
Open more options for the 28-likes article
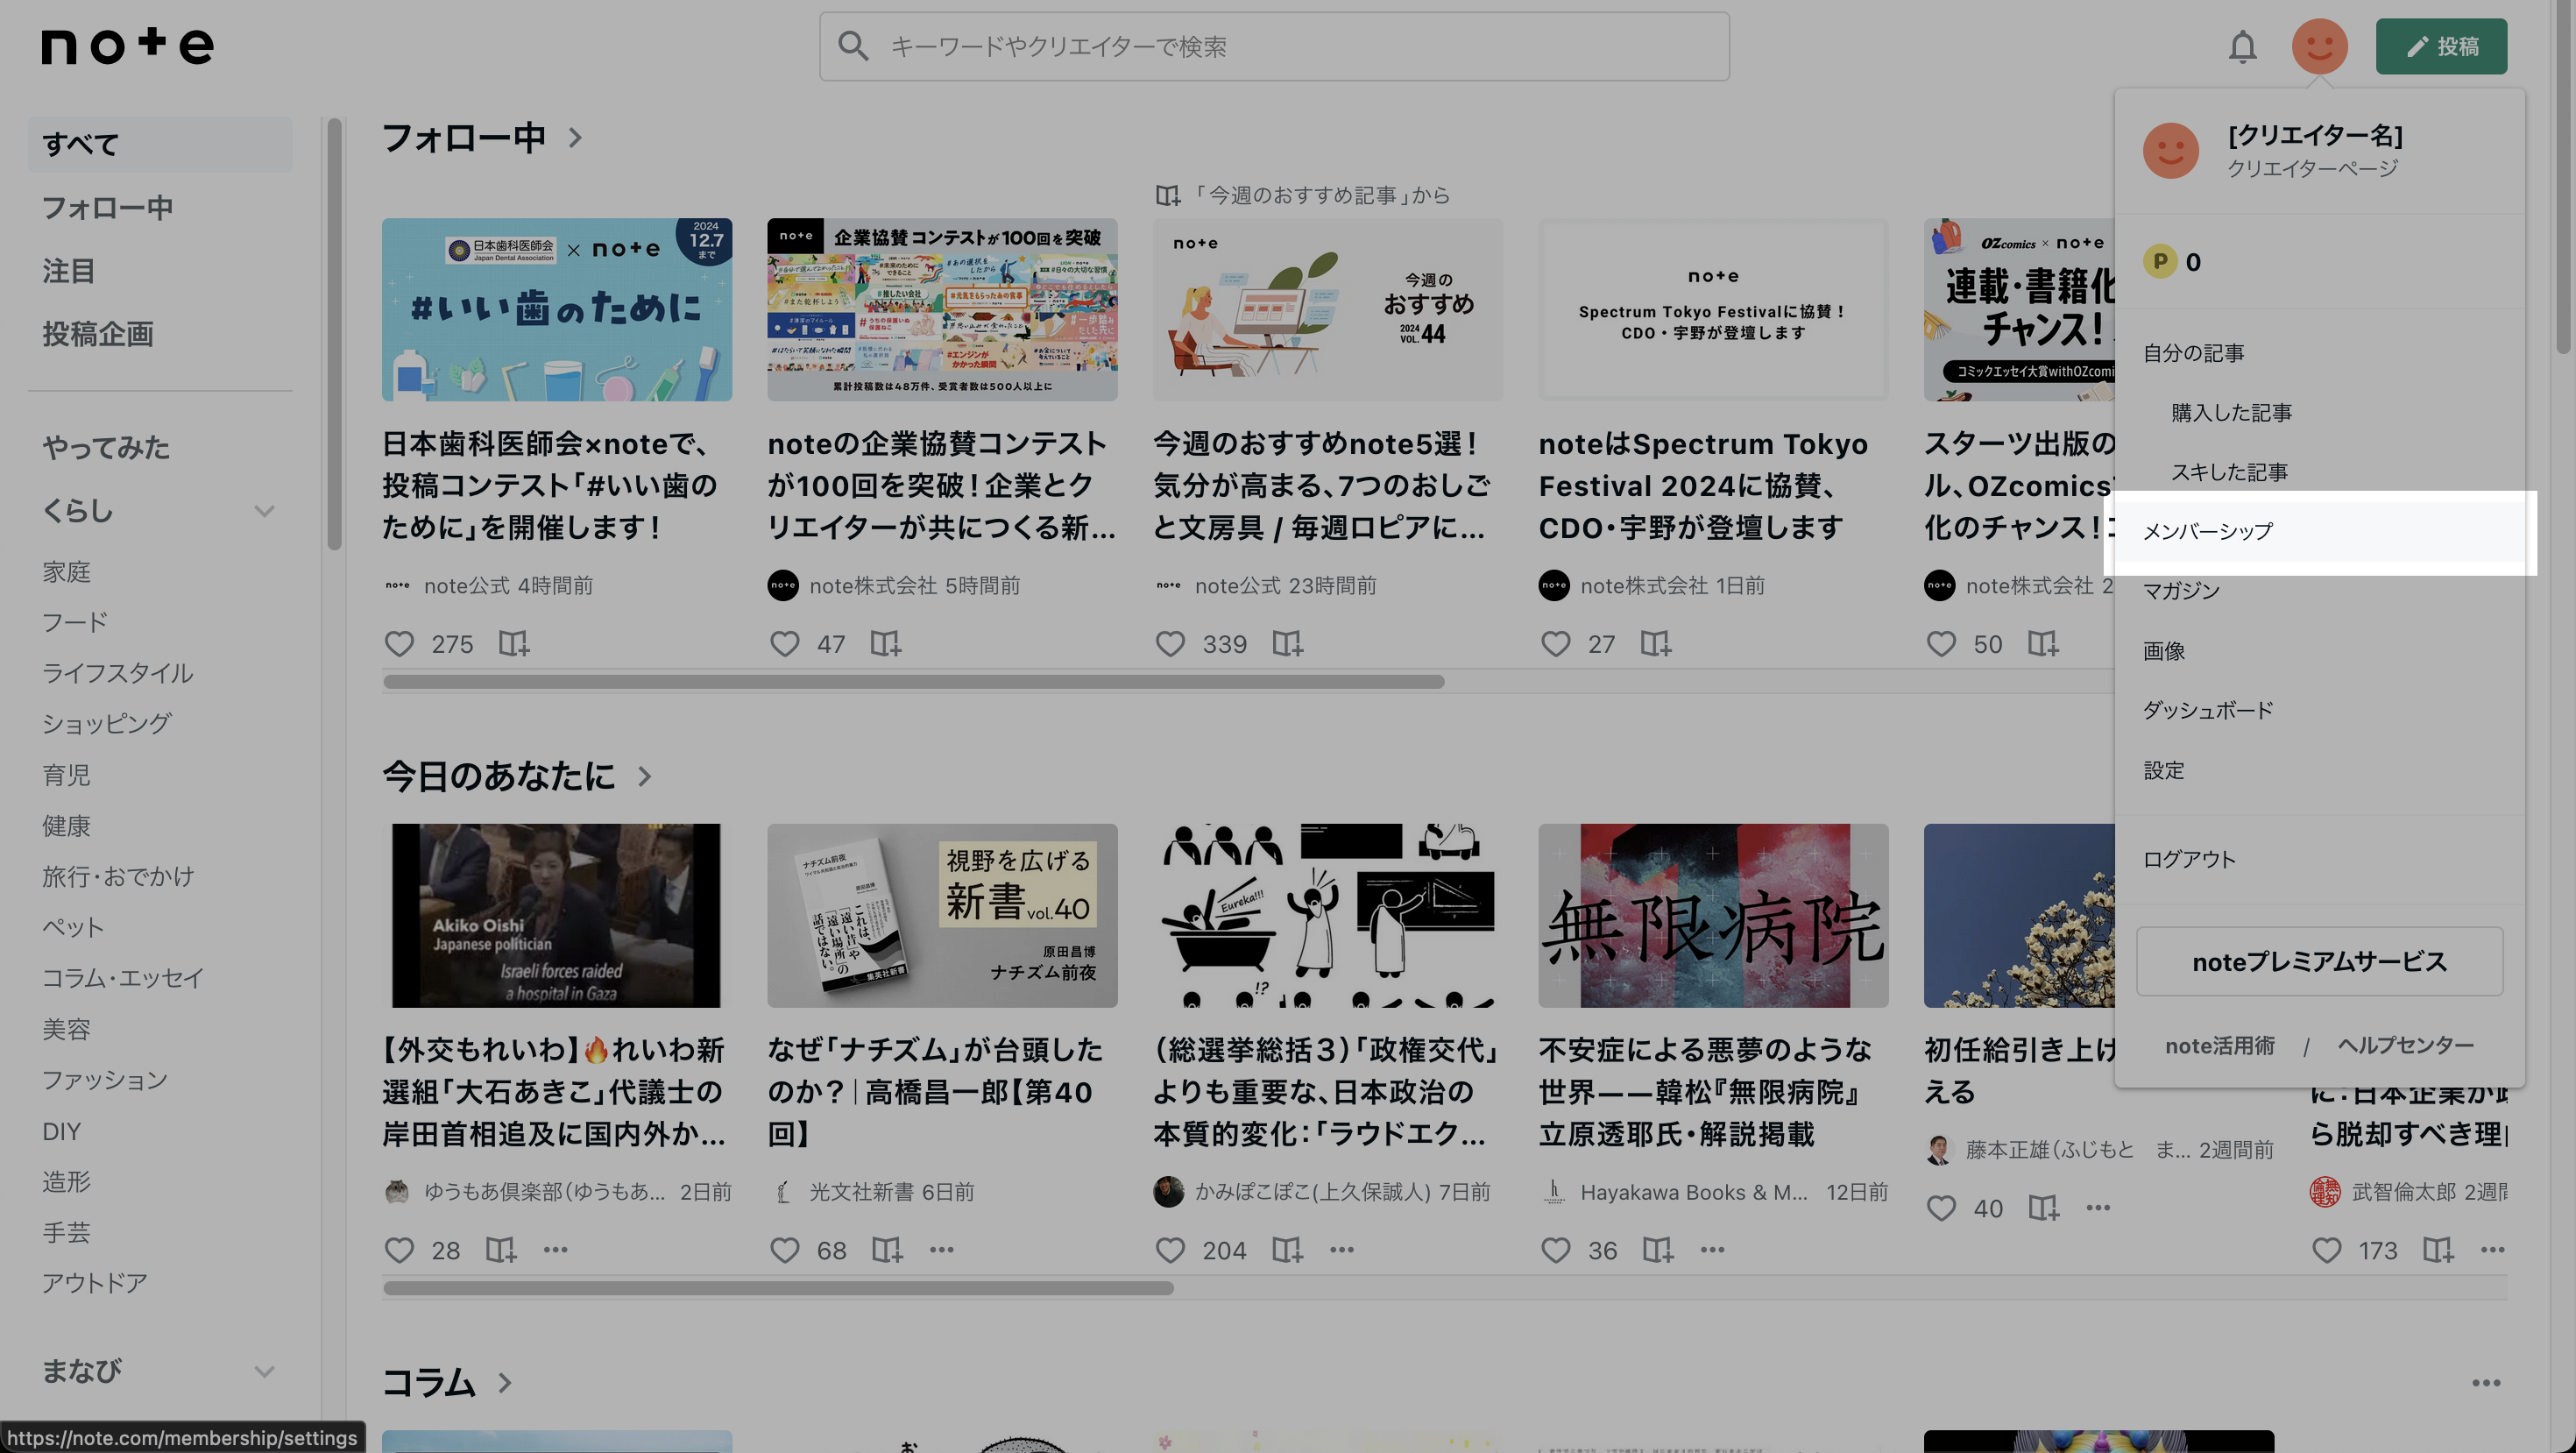555,1250
